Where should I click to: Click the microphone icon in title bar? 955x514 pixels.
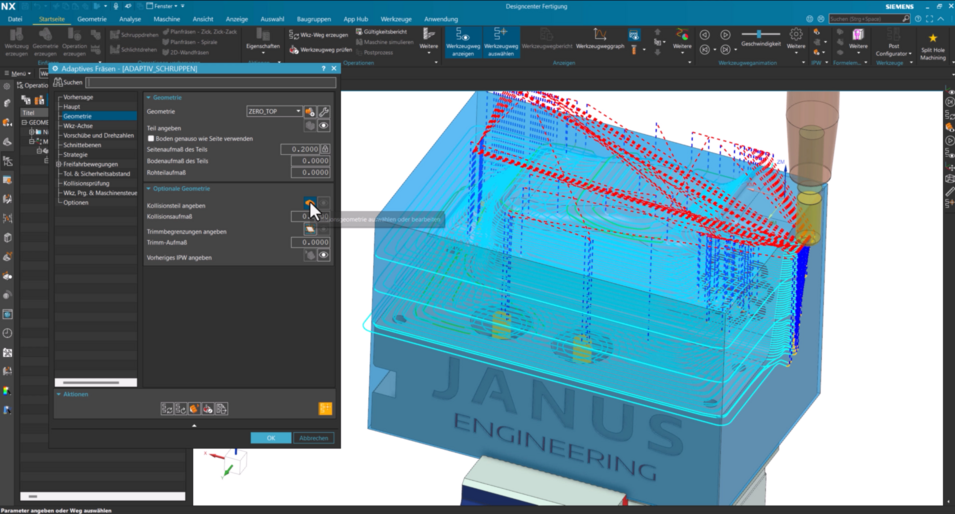click(115, 6)
